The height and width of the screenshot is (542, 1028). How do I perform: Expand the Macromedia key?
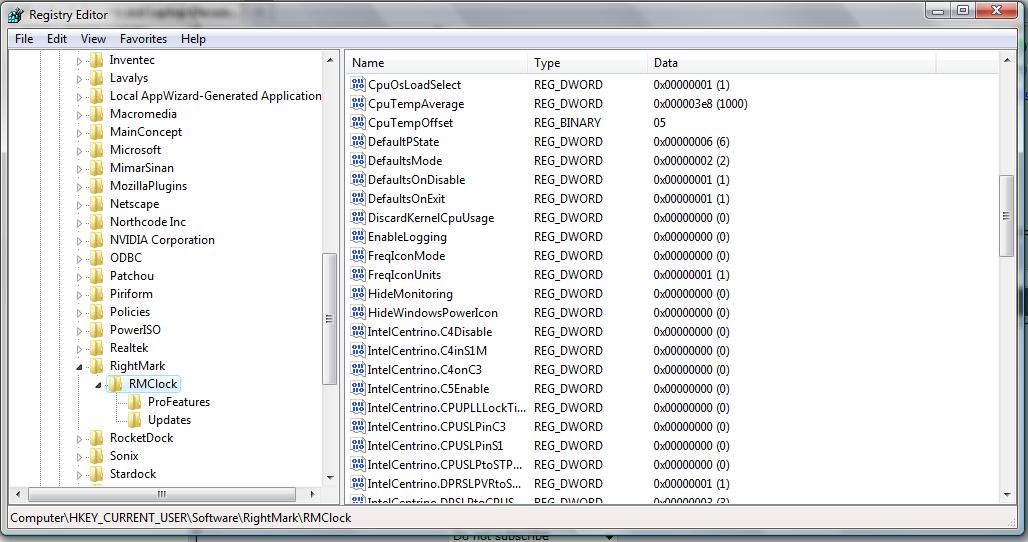pyautogui.click(x=79, y=115)
